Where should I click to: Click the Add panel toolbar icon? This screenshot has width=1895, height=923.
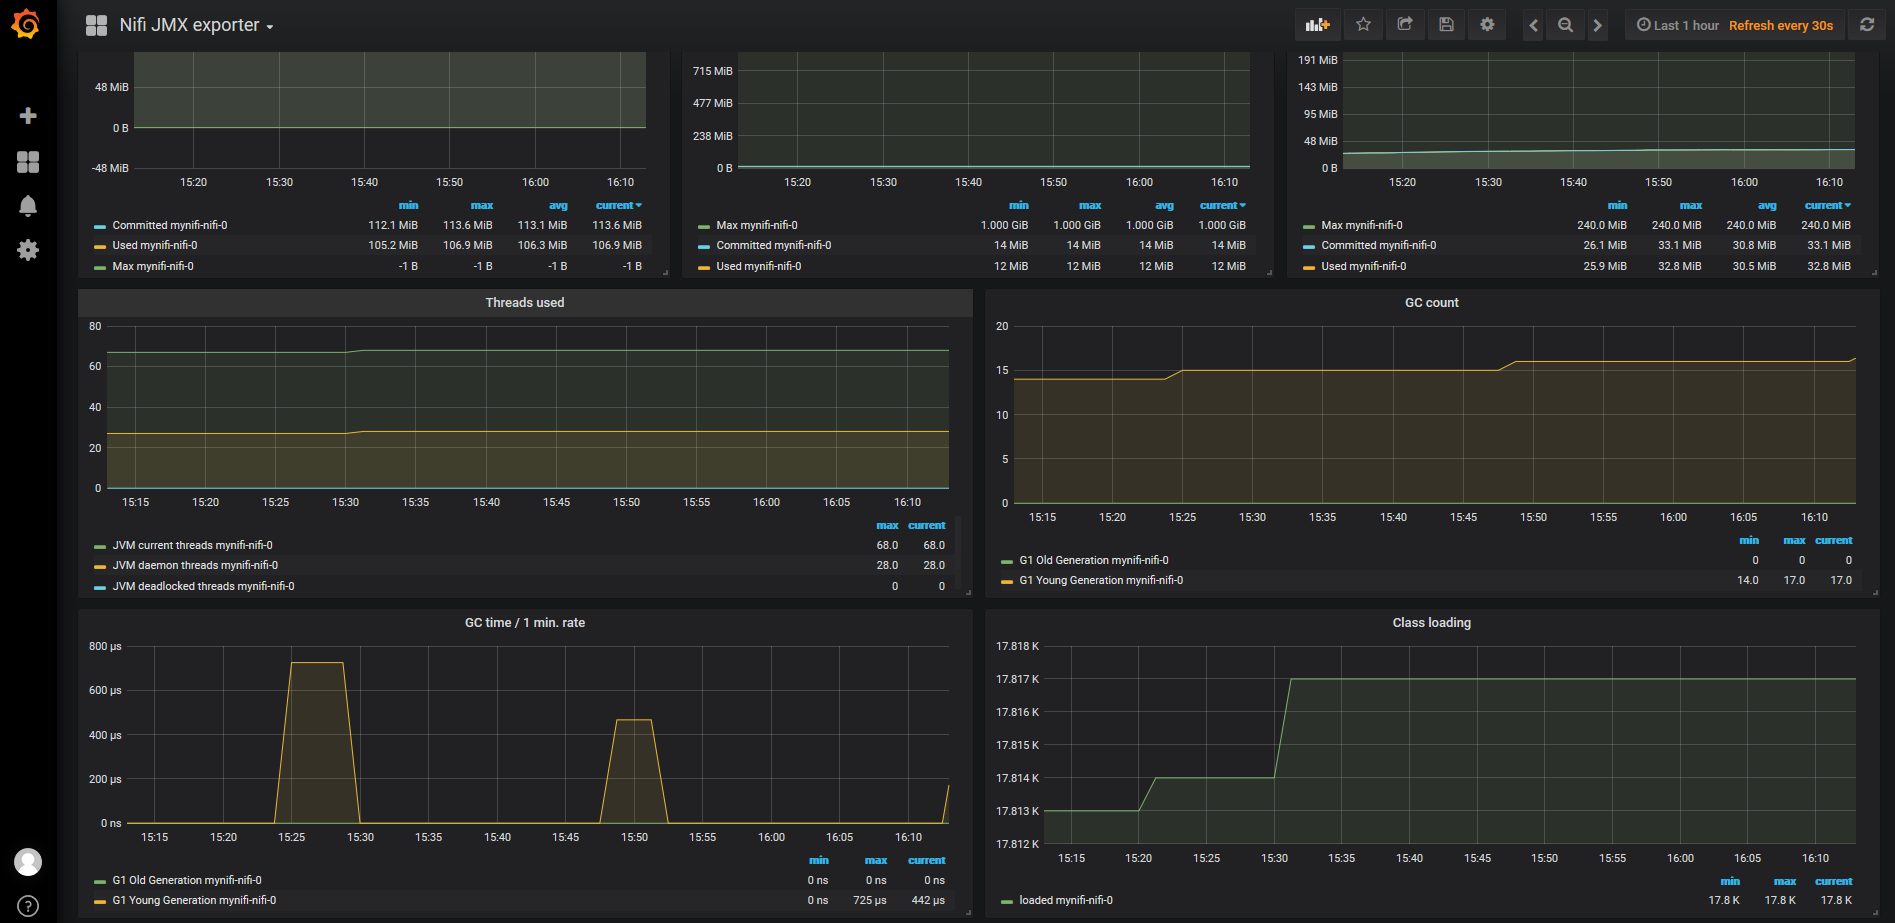(1318, 25)
